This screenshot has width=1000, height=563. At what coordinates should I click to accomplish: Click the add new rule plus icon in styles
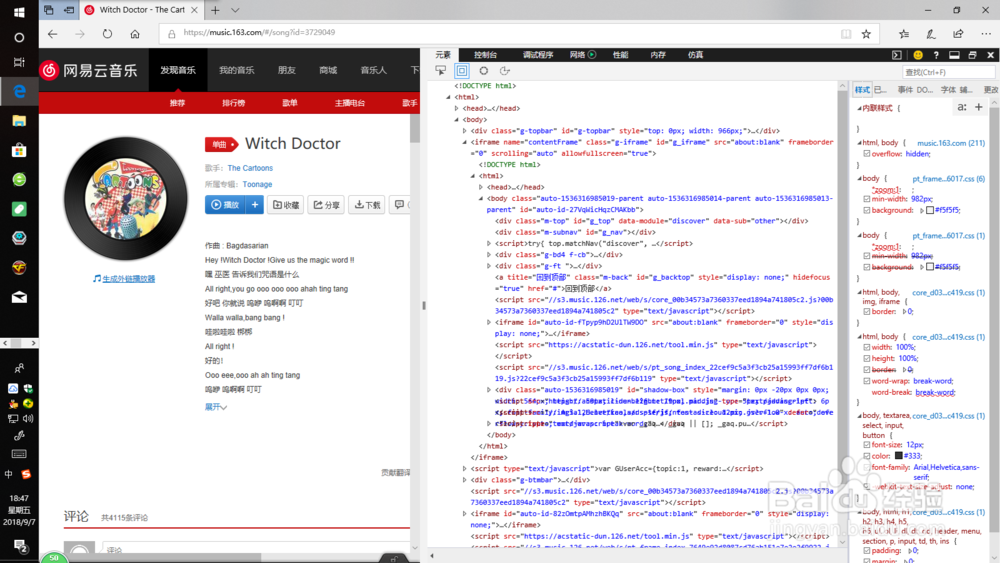pos(979,107)
